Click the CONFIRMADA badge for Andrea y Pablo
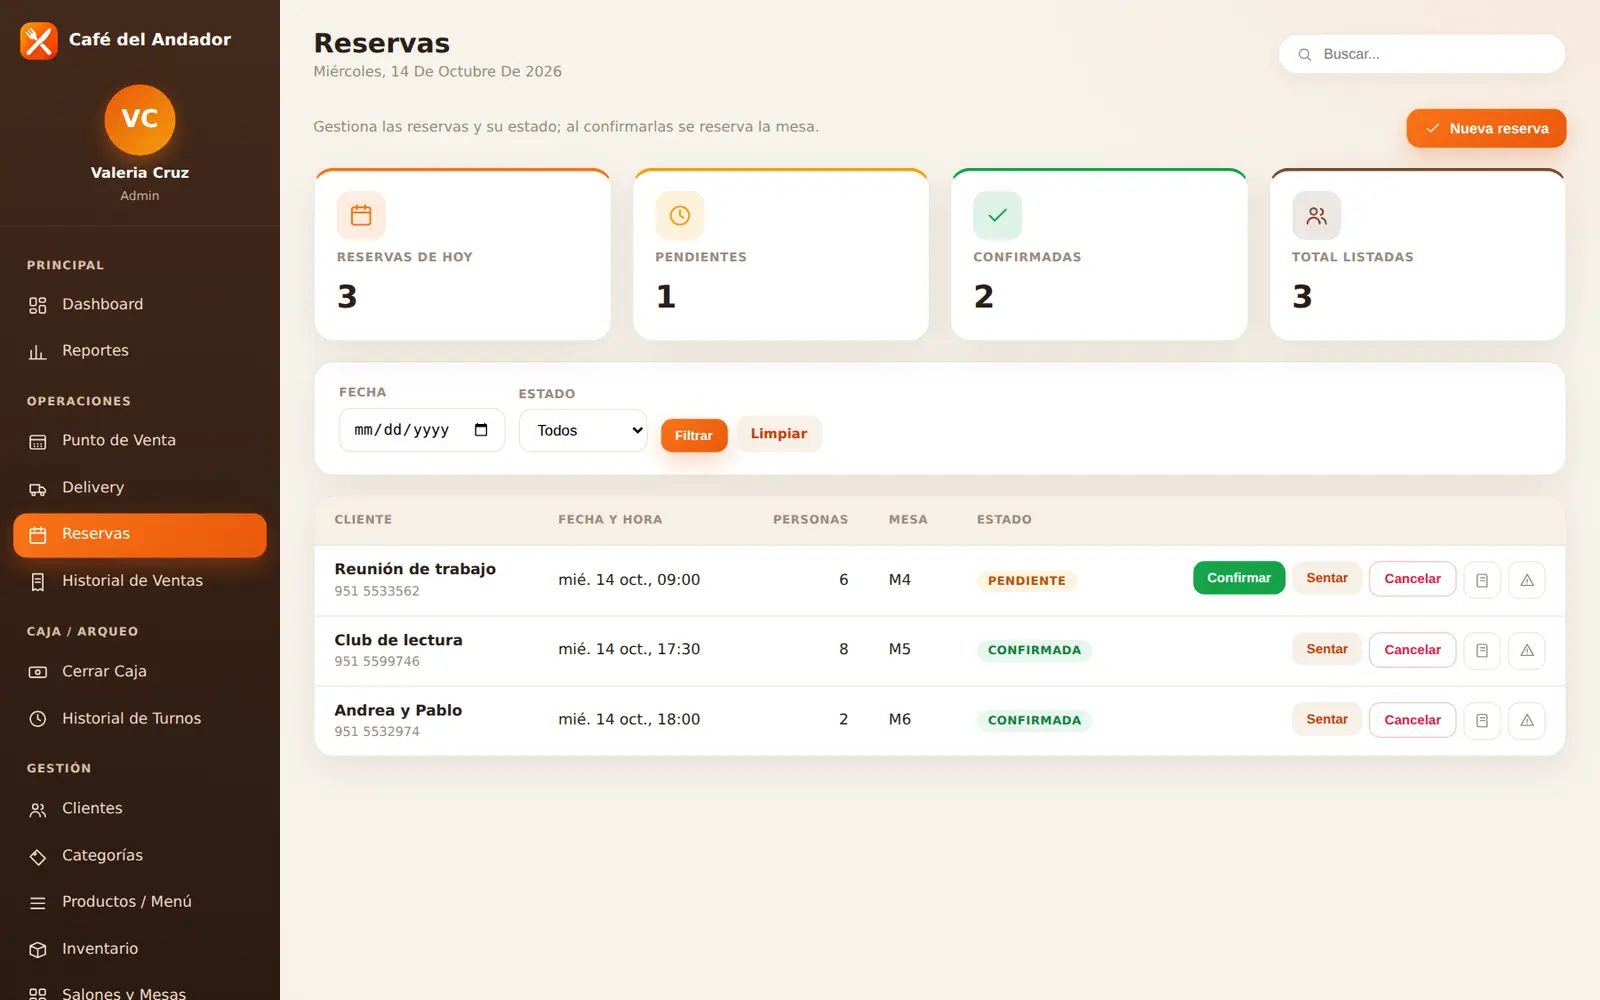The height and width of the screenshot is (1000, 1600). click(1034, 720)
